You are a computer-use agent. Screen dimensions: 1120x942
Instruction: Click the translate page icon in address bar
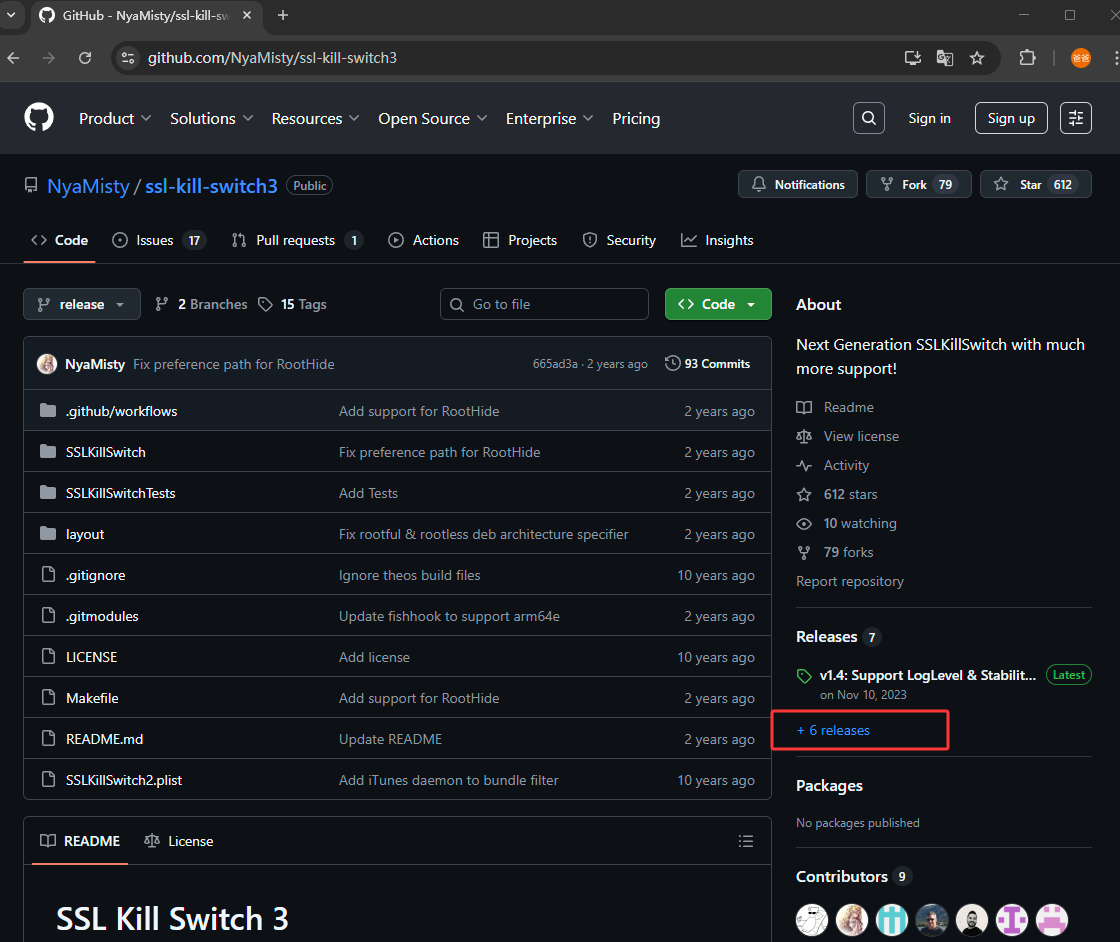[944, 58]
